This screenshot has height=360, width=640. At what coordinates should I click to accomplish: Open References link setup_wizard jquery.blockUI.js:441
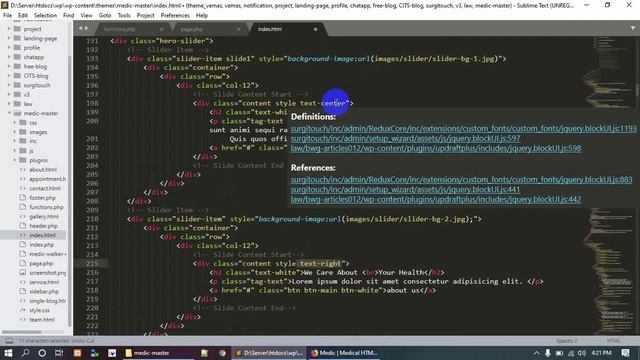point(405,189)
